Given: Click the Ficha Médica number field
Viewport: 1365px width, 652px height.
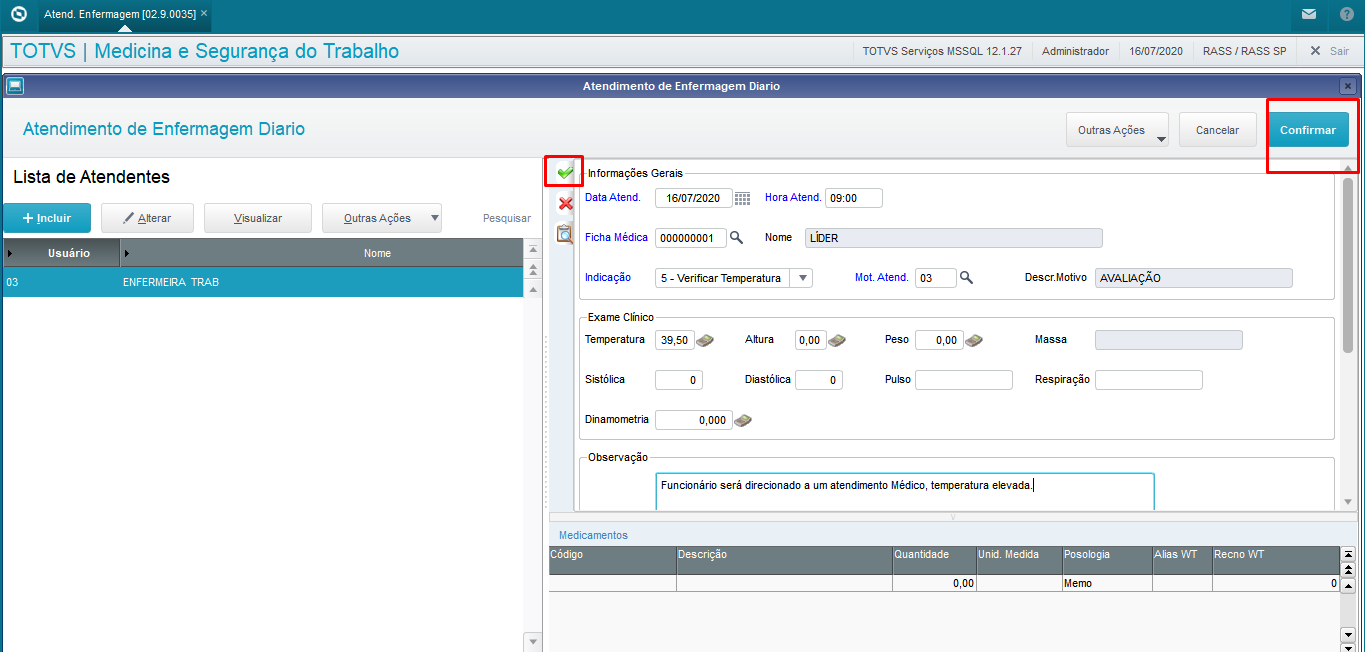Looking at the screenshot, I should coord(691,238).
